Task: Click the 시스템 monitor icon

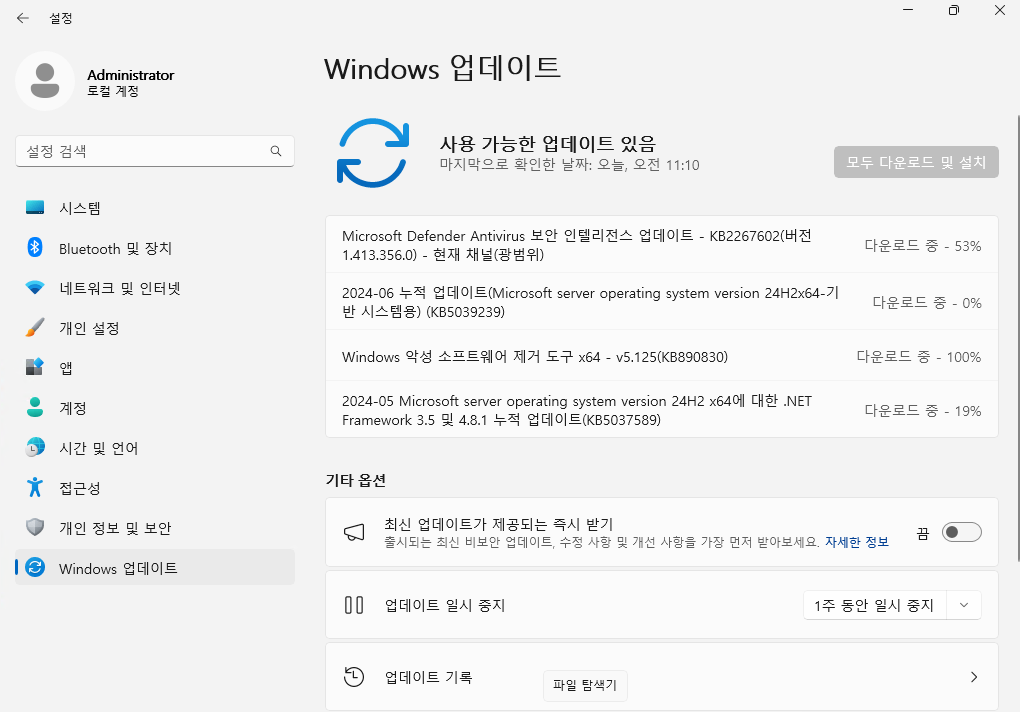Action: [35, 207]
